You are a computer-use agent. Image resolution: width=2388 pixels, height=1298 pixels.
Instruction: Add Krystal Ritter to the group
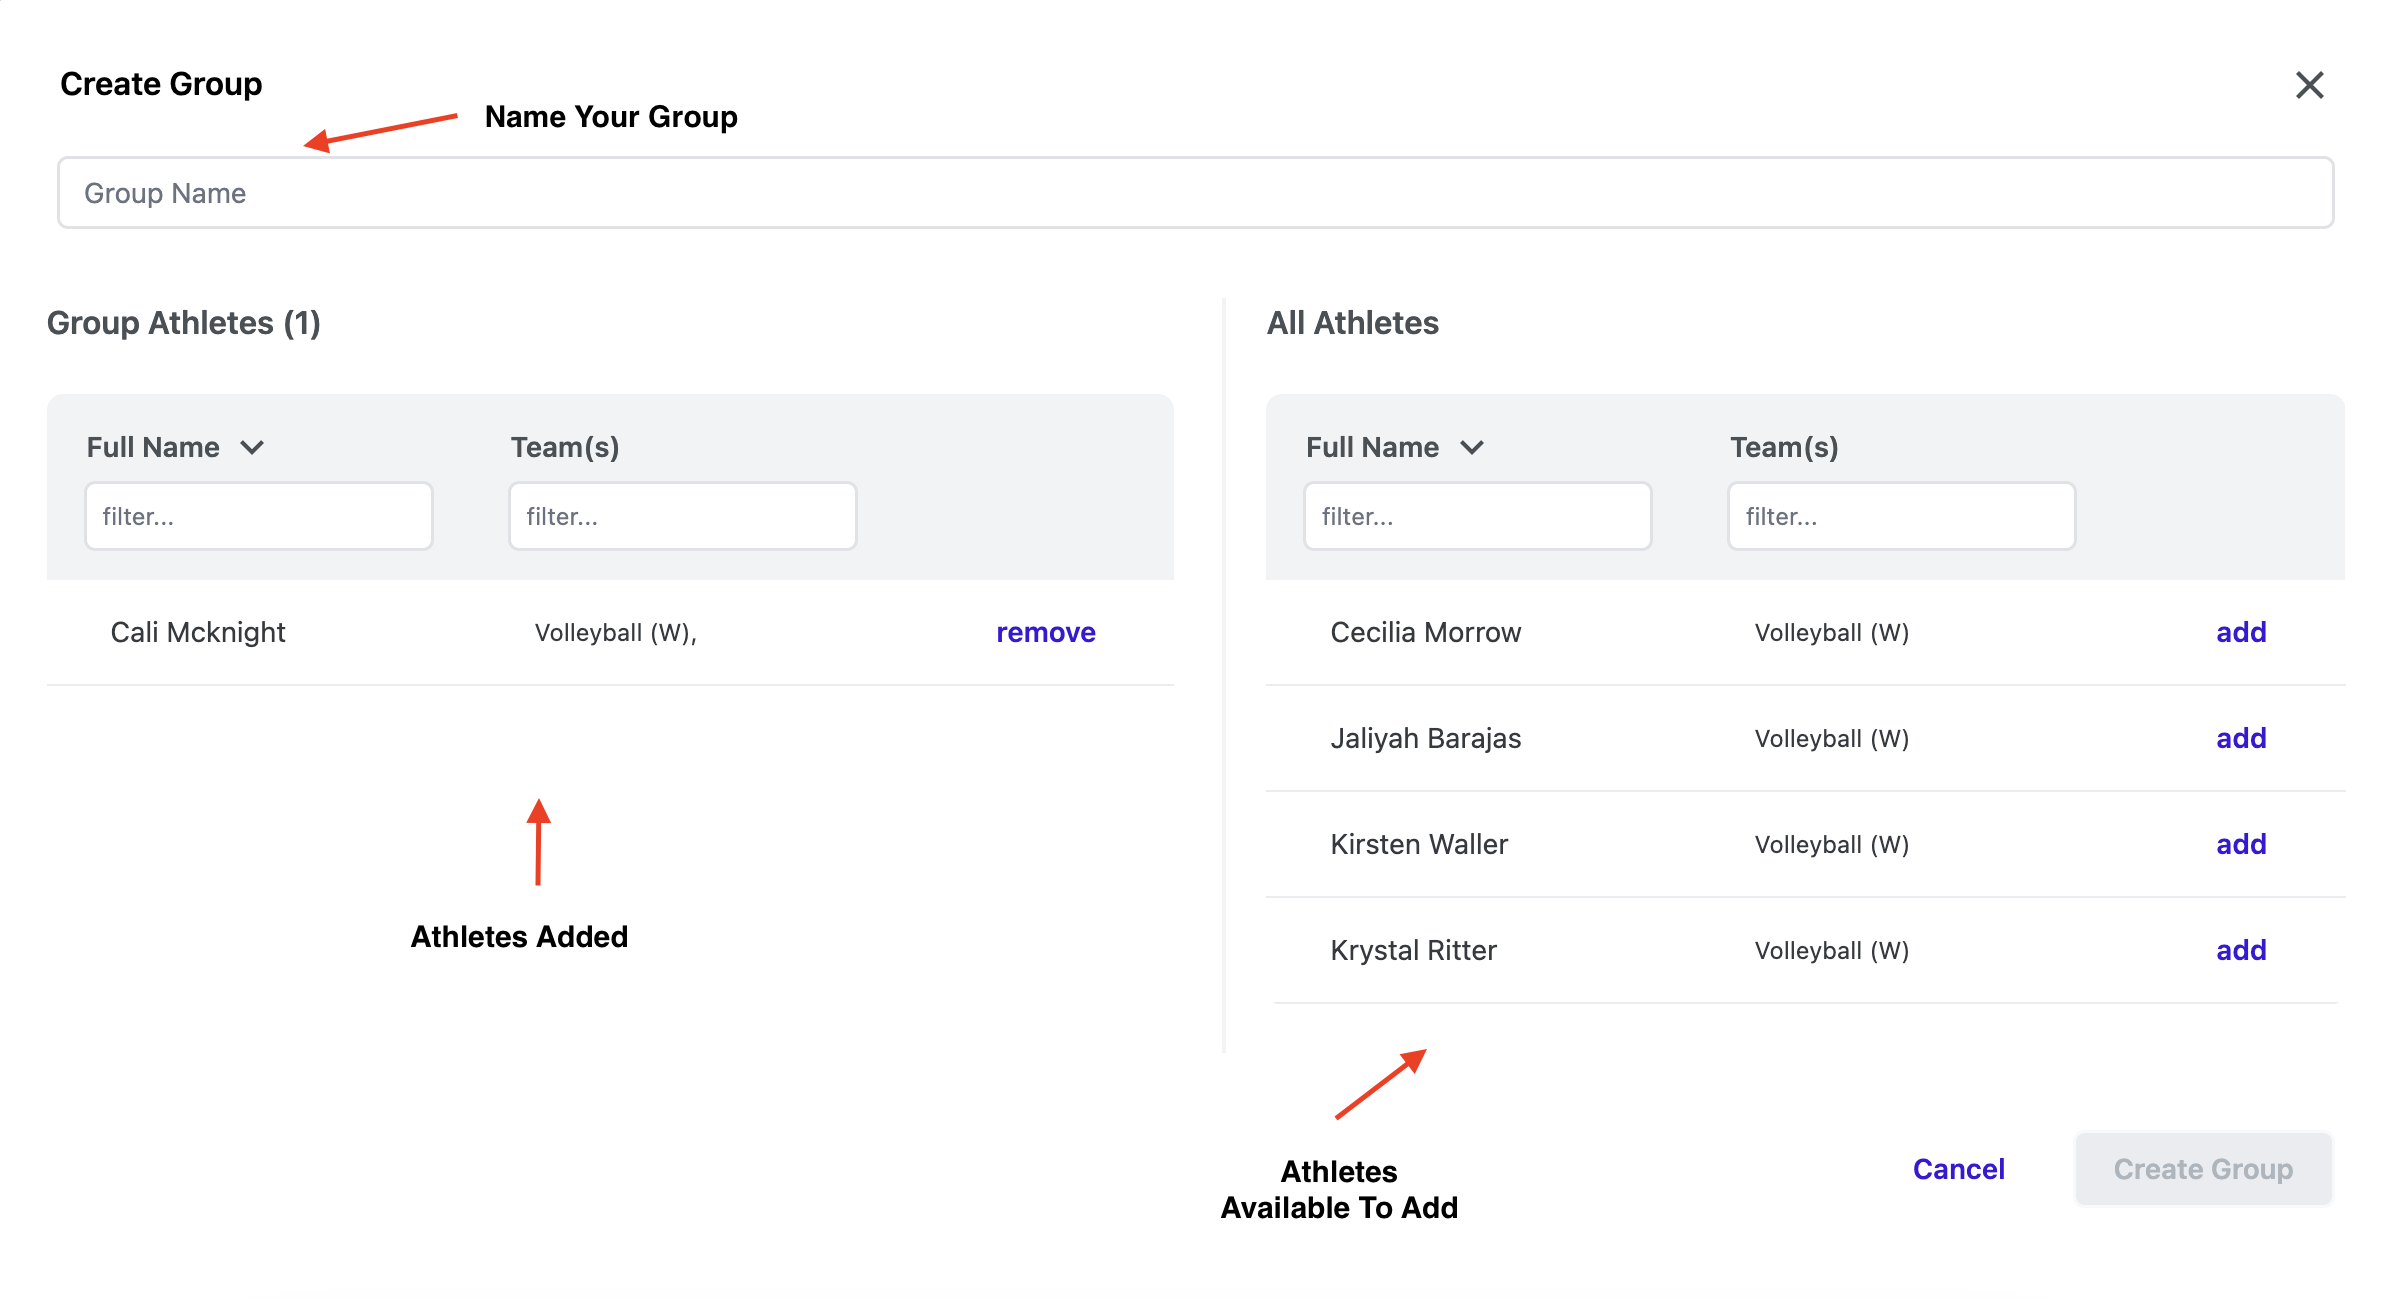pyautogui.click(x=2240, y=950)
